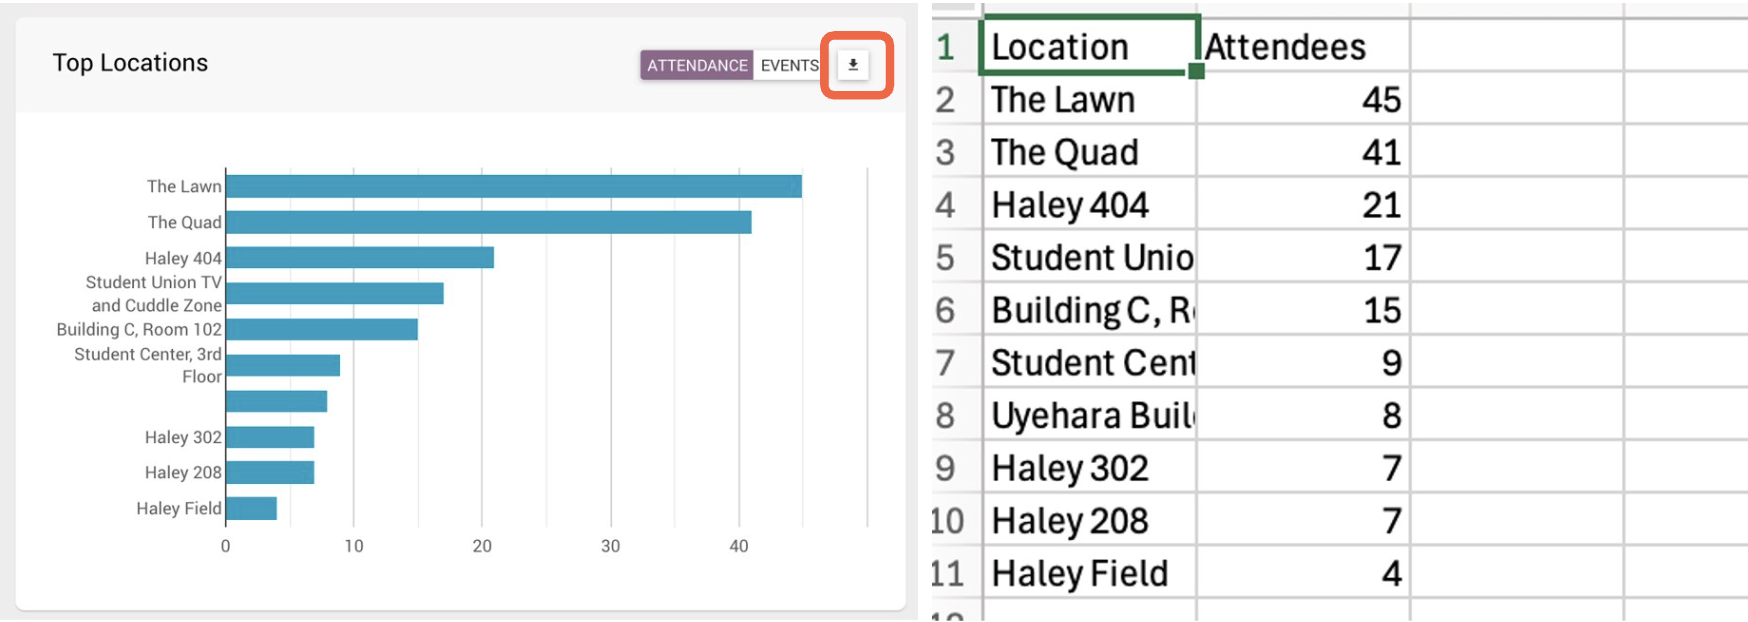The image size is (1748, 622).
Task: Select attendees value 8
Action: pos(1303,415)
